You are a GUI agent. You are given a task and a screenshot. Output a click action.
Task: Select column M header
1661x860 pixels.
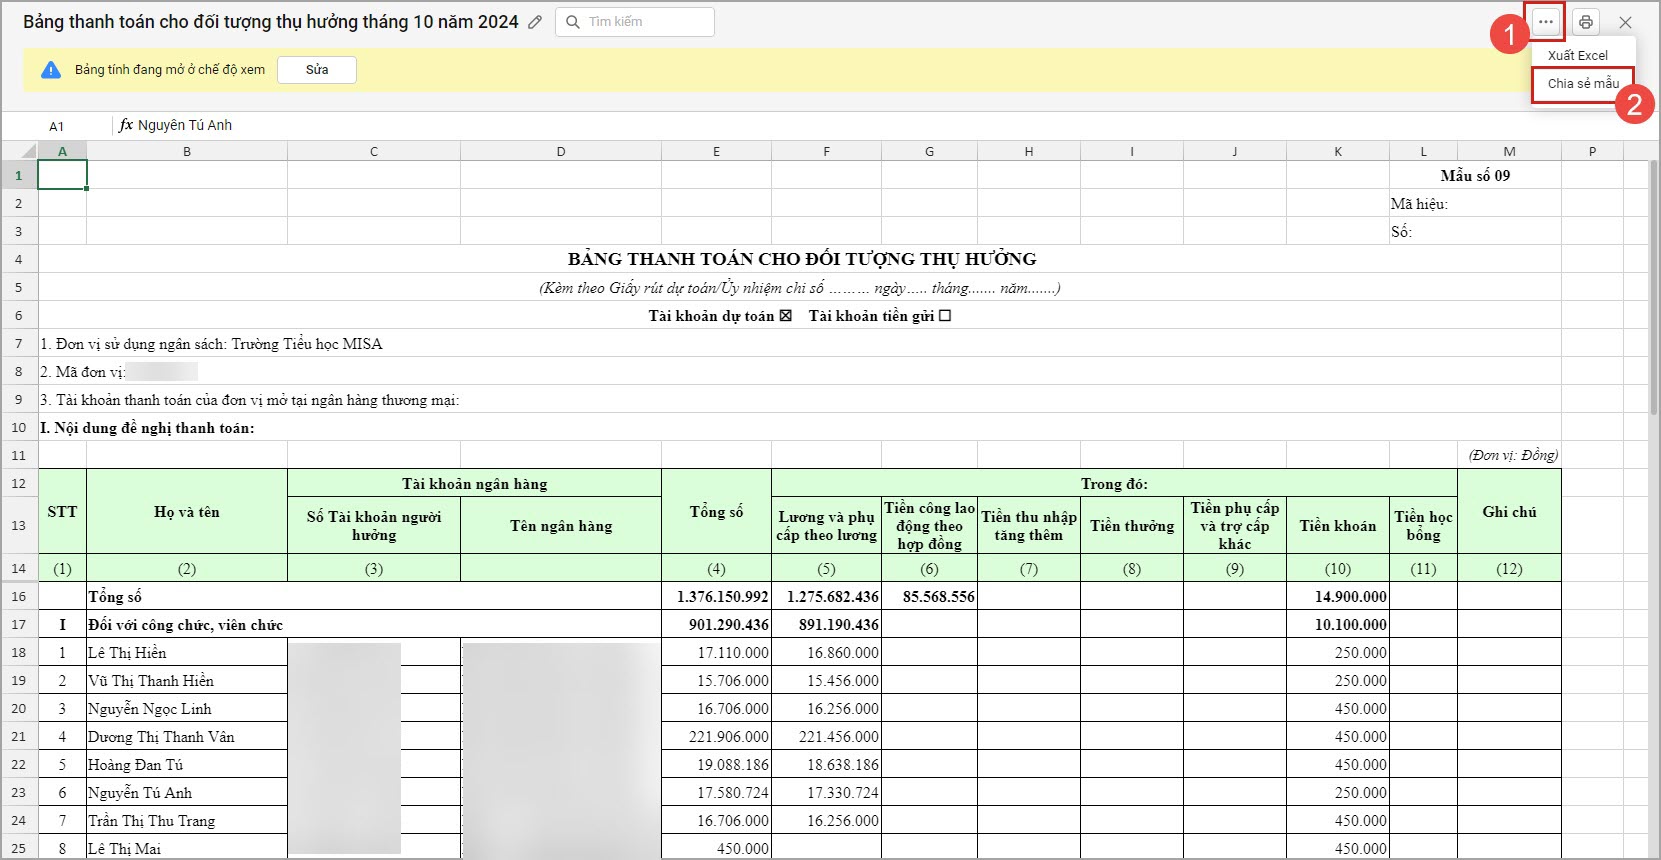click(1509, 151)
